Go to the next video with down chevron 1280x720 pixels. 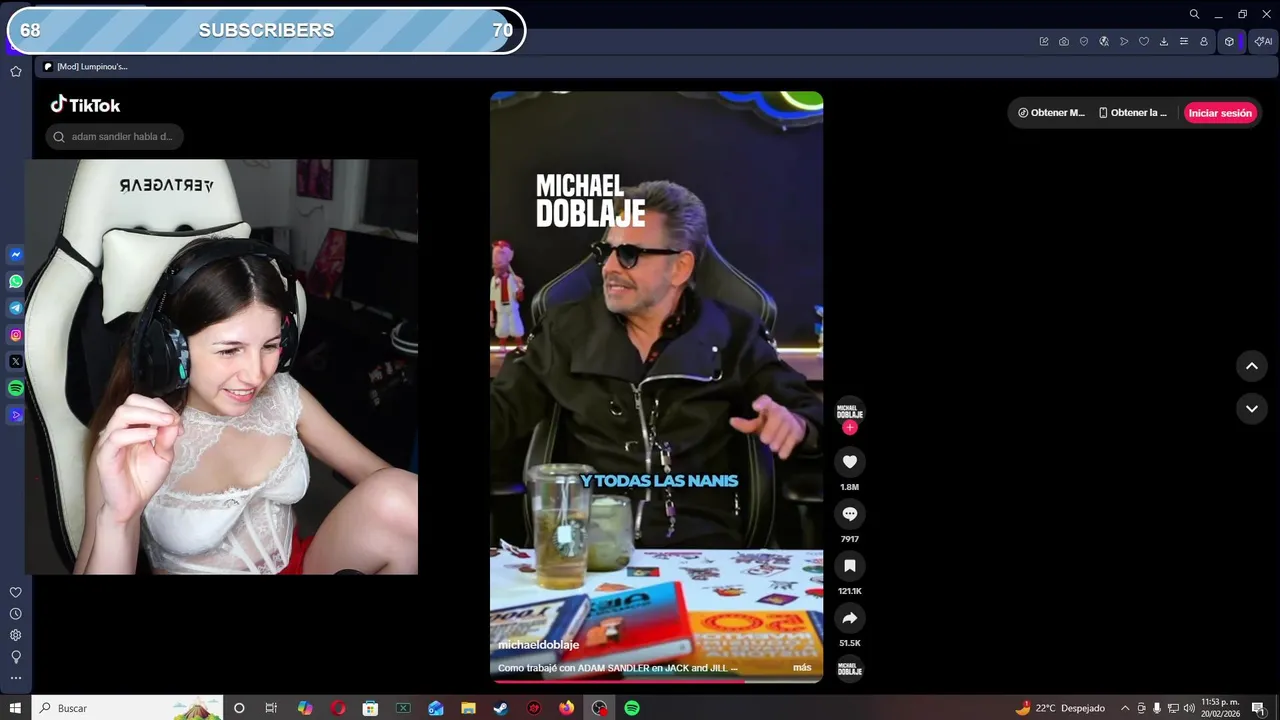point(1252,408)
